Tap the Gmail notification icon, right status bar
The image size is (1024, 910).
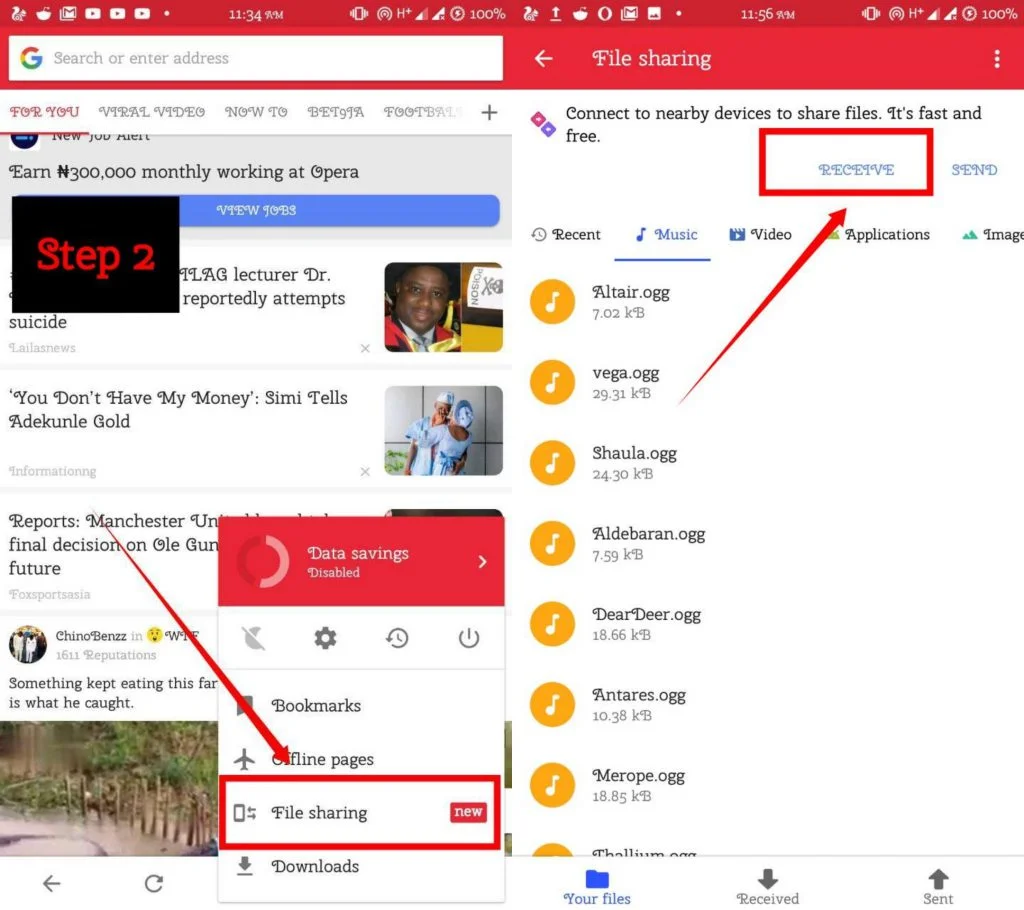[629, 13]
